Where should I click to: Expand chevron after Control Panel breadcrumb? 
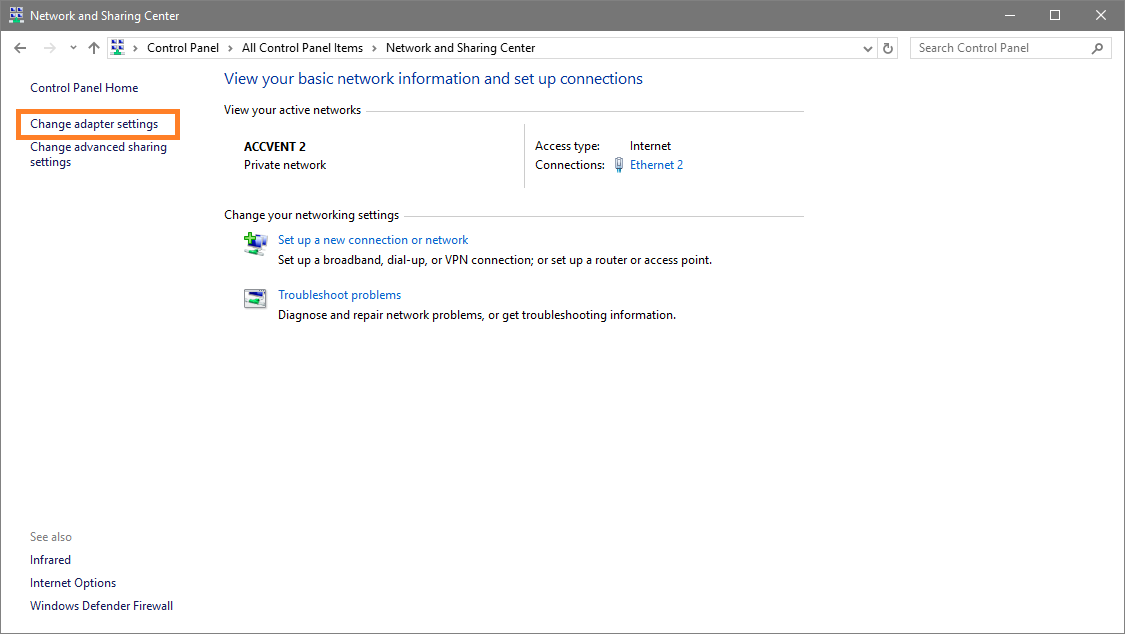230,48
